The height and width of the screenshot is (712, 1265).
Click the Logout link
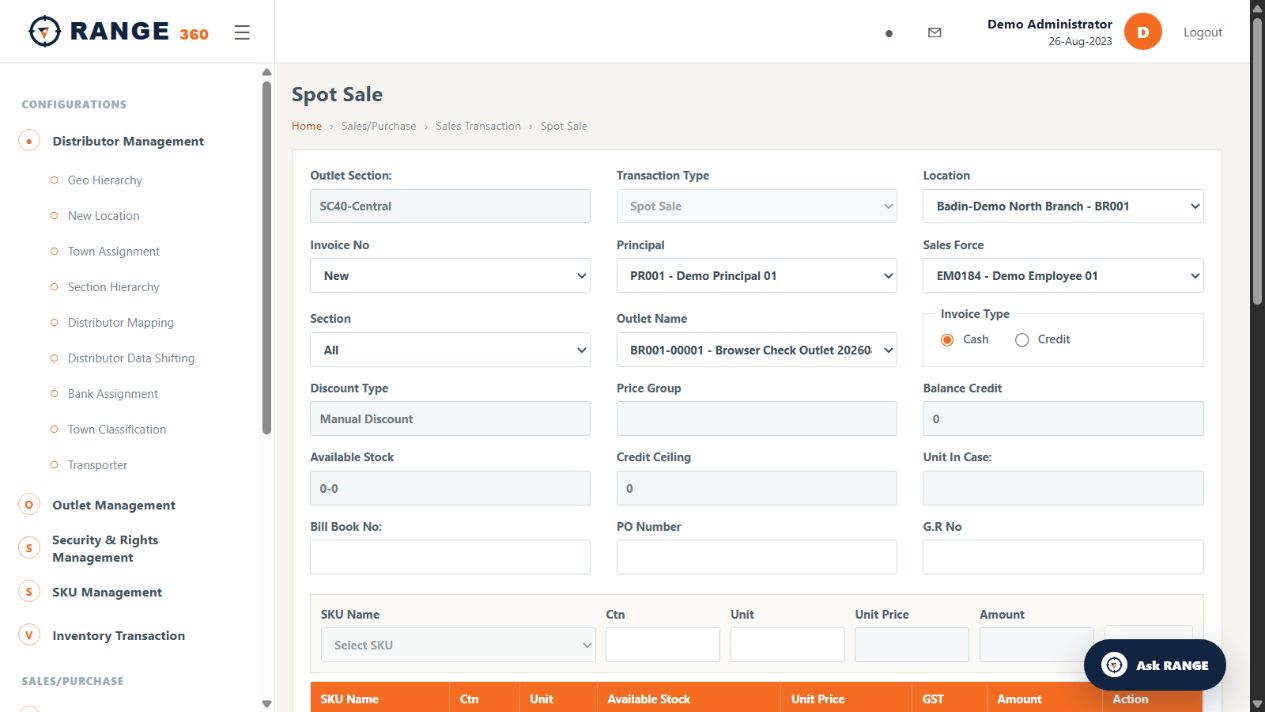1203,32
